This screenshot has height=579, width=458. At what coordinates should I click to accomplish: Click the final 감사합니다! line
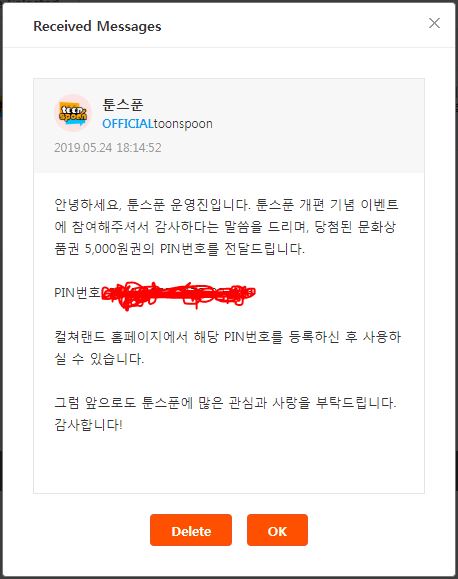point(88,425)
